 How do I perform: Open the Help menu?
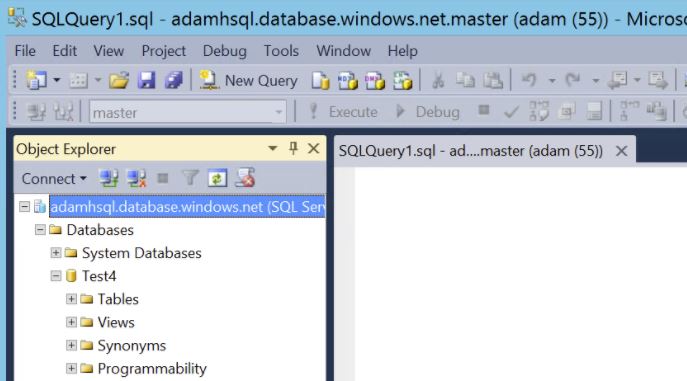coord(402,51)
